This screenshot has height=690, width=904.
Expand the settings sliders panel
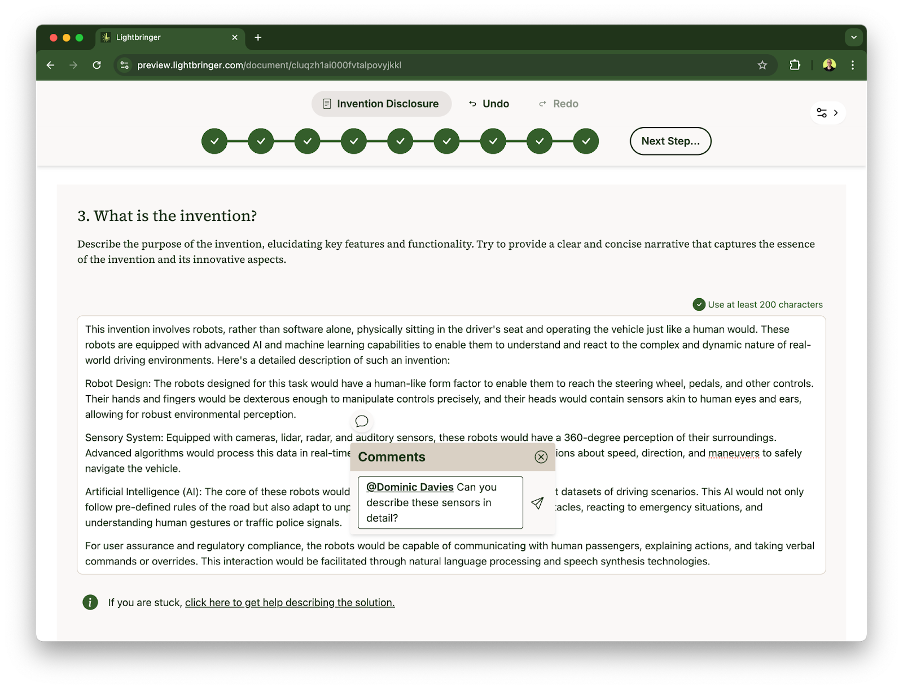point(828,113)
